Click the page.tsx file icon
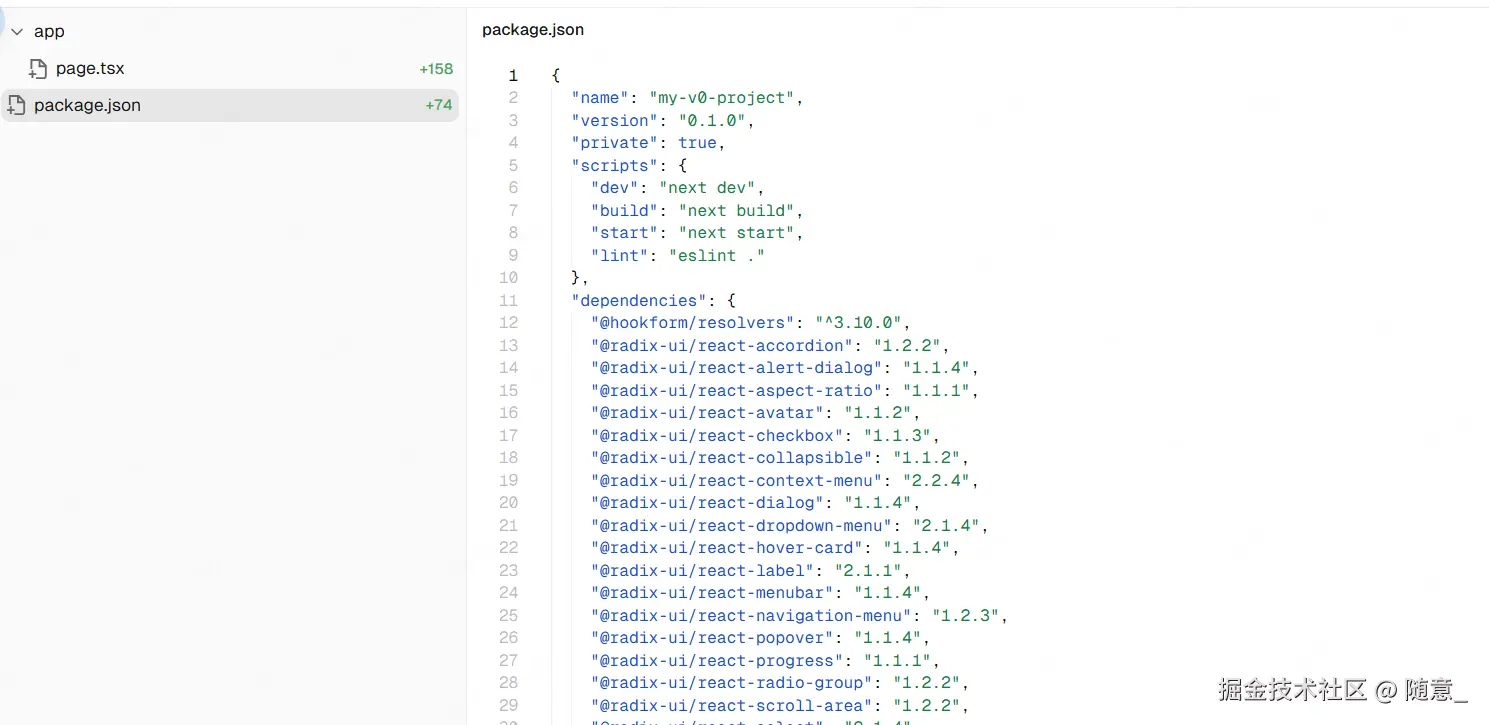Viewport: 1489px width, 725px height. tap(38, 69)
